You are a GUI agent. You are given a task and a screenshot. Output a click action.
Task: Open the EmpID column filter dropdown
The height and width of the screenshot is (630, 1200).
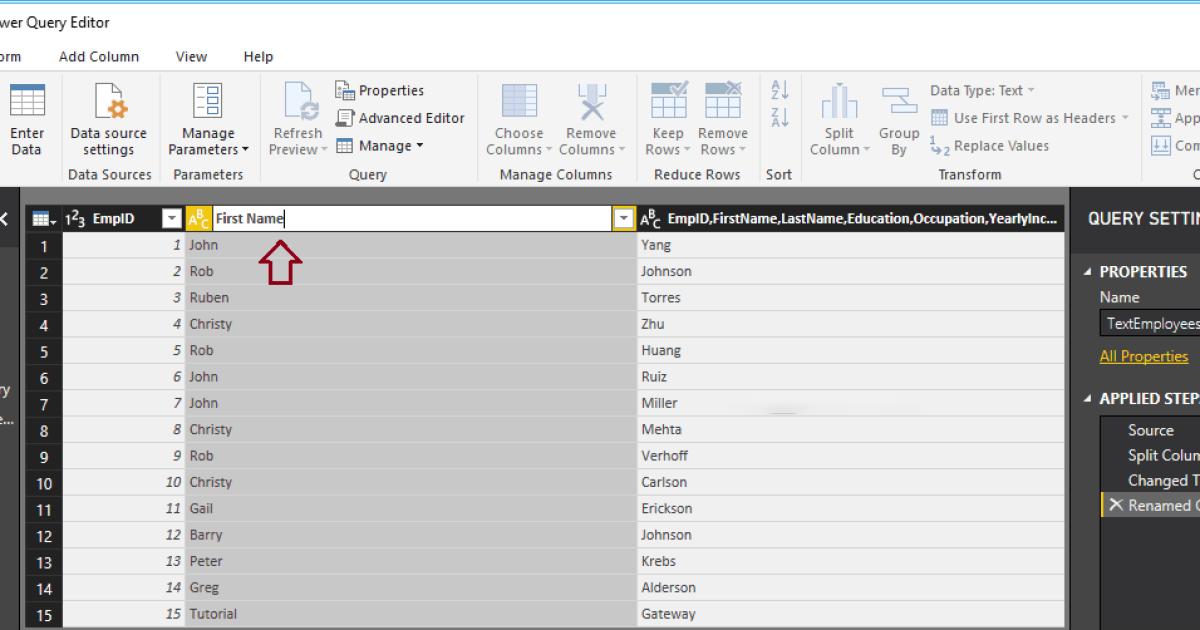pyautogui.click(x=172, y=219)
